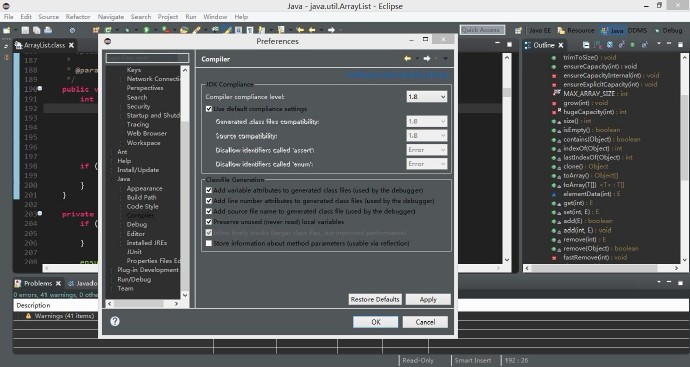The image size is (690, 367).
Task: Close the Outline view tab
Action: coord(561,45)
